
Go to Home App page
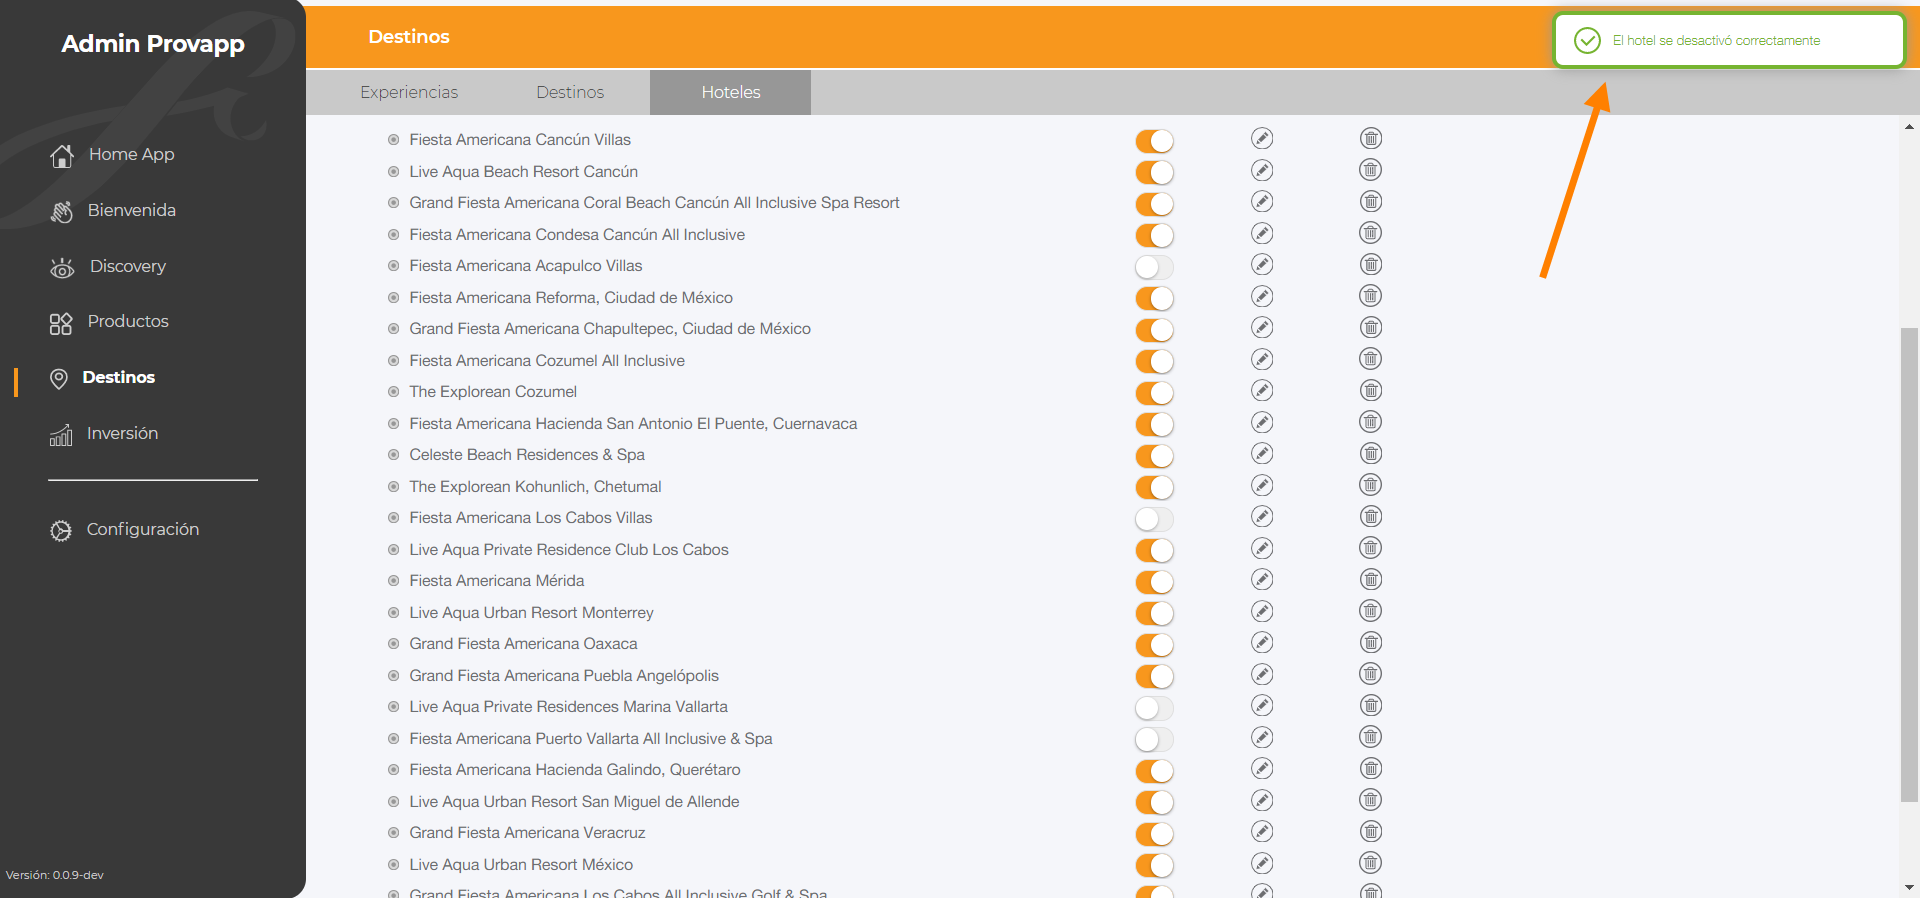click(131, 154)
